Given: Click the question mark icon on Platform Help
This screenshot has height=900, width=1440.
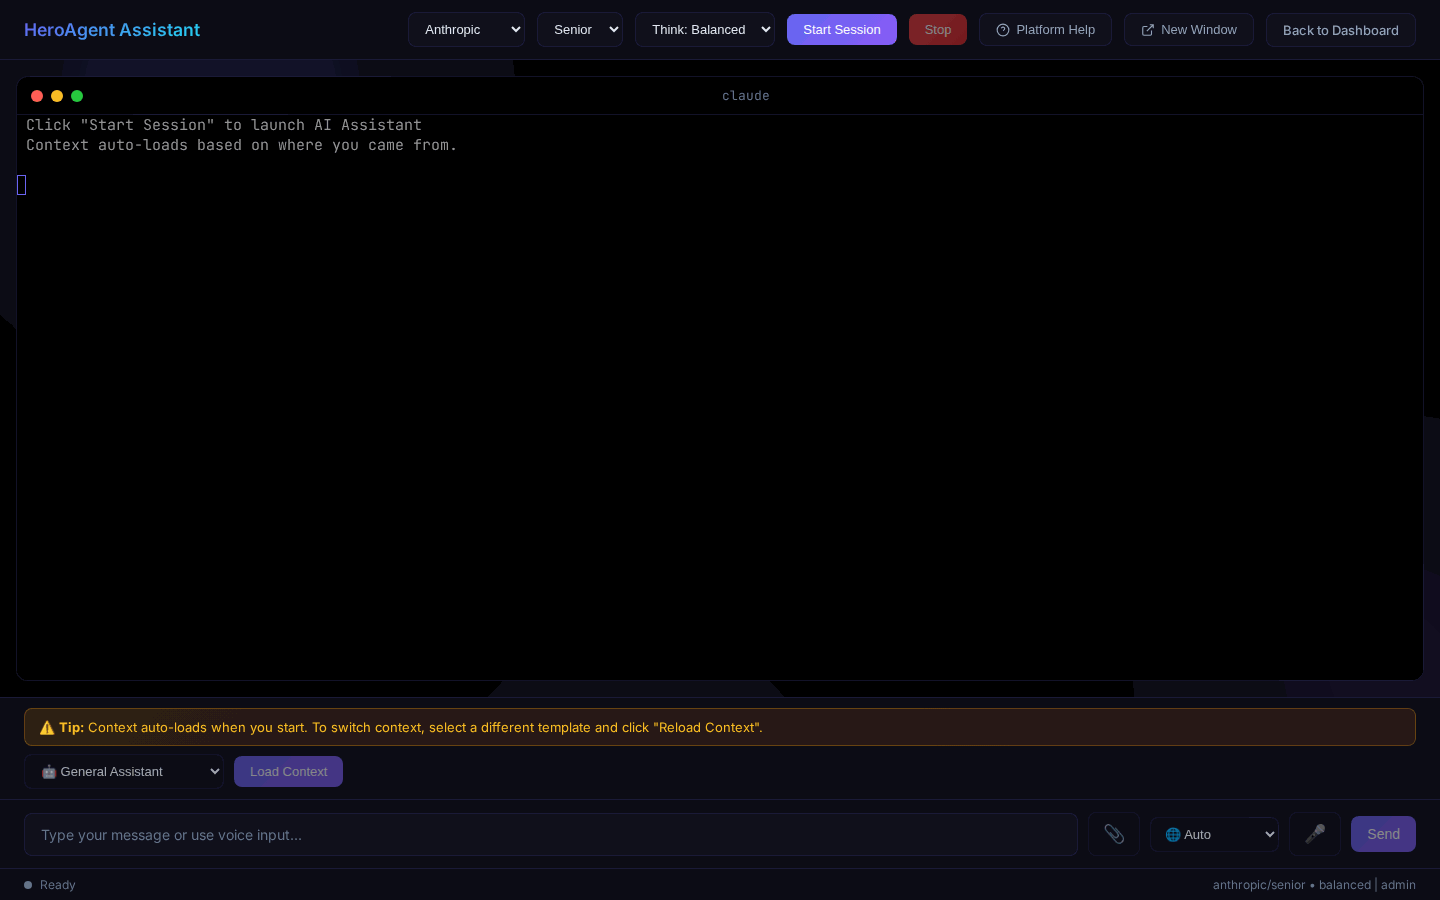Looking at the screenshot, I should (1003, 30).
